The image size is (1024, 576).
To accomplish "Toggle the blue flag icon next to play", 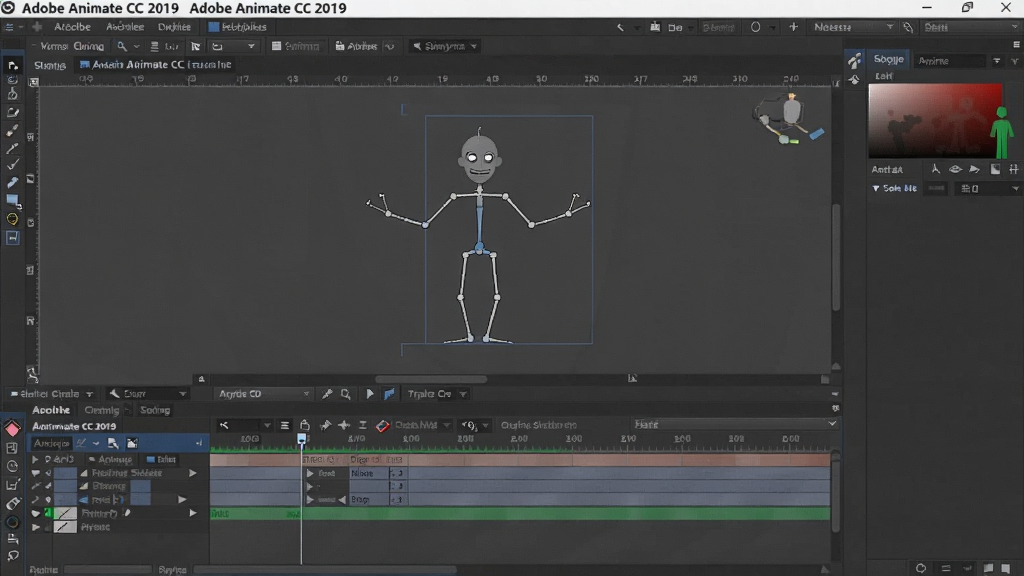I will (x=389, y=394).
